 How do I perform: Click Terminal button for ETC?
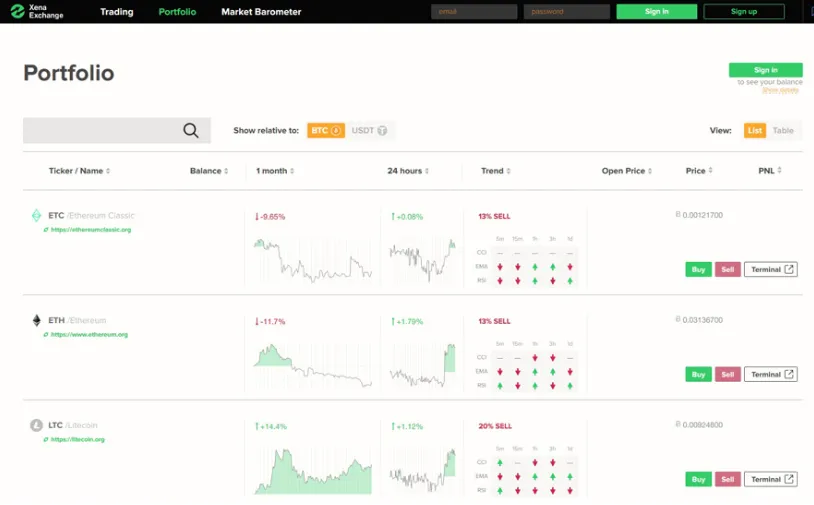[x=771, y=269]
